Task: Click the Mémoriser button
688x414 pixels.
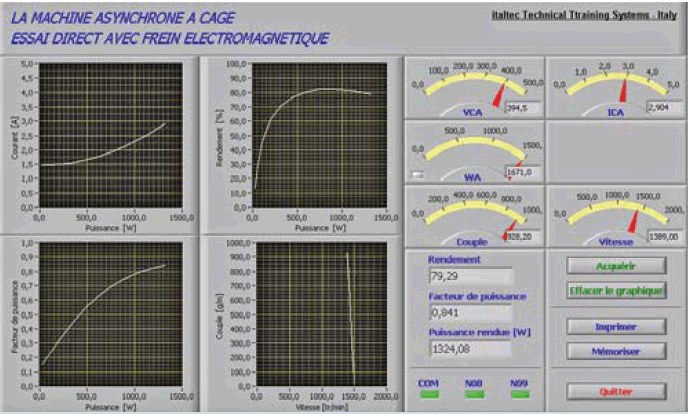Action: point(616,351)
